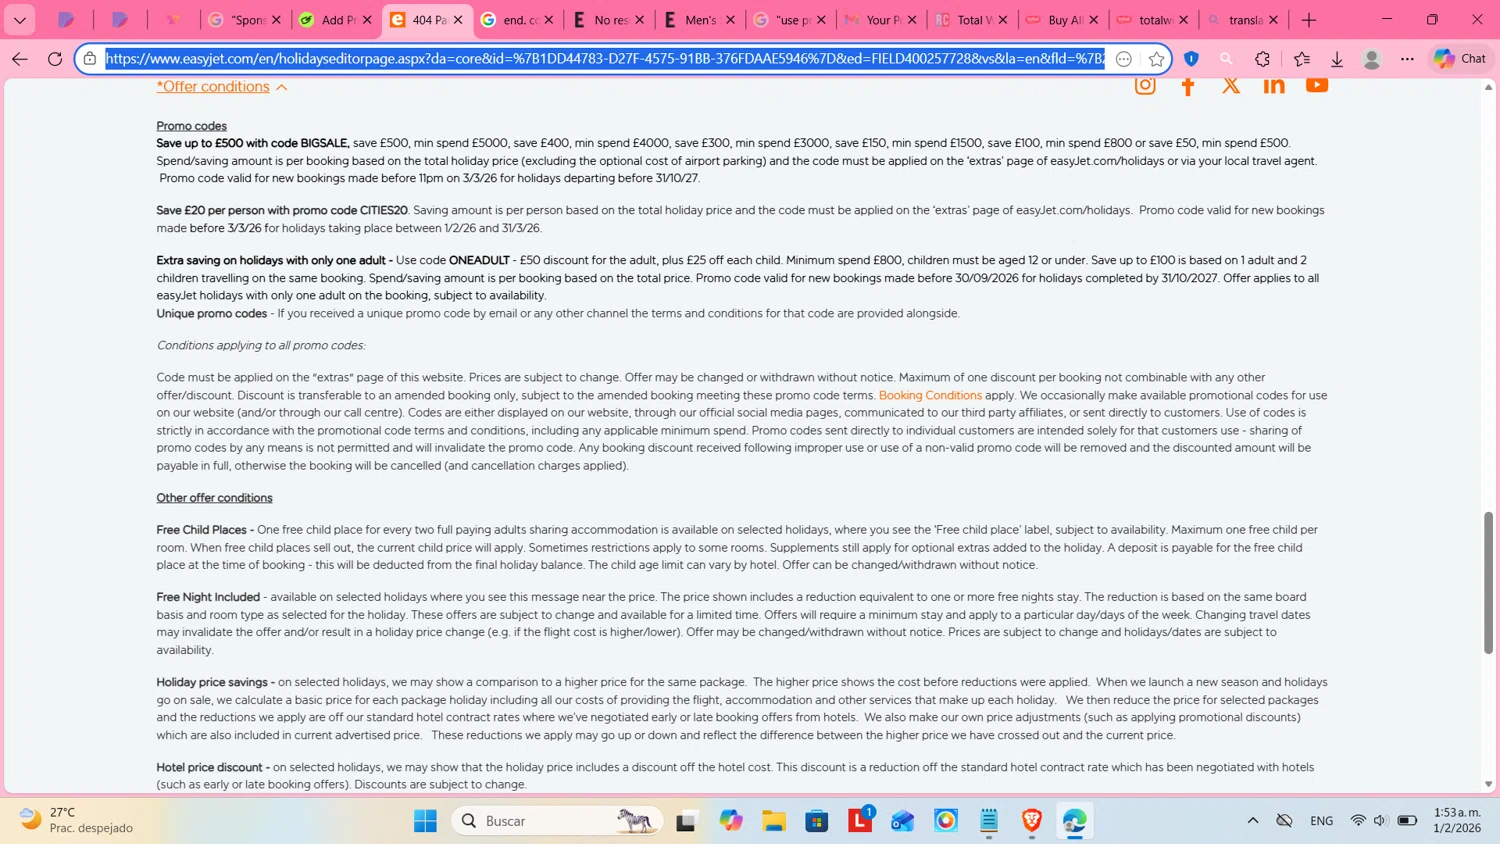The width and height of the screenshot is (1500, 844).
Task: Launch Brave browser from the taskbar
Action: [x=1032, y=821]
